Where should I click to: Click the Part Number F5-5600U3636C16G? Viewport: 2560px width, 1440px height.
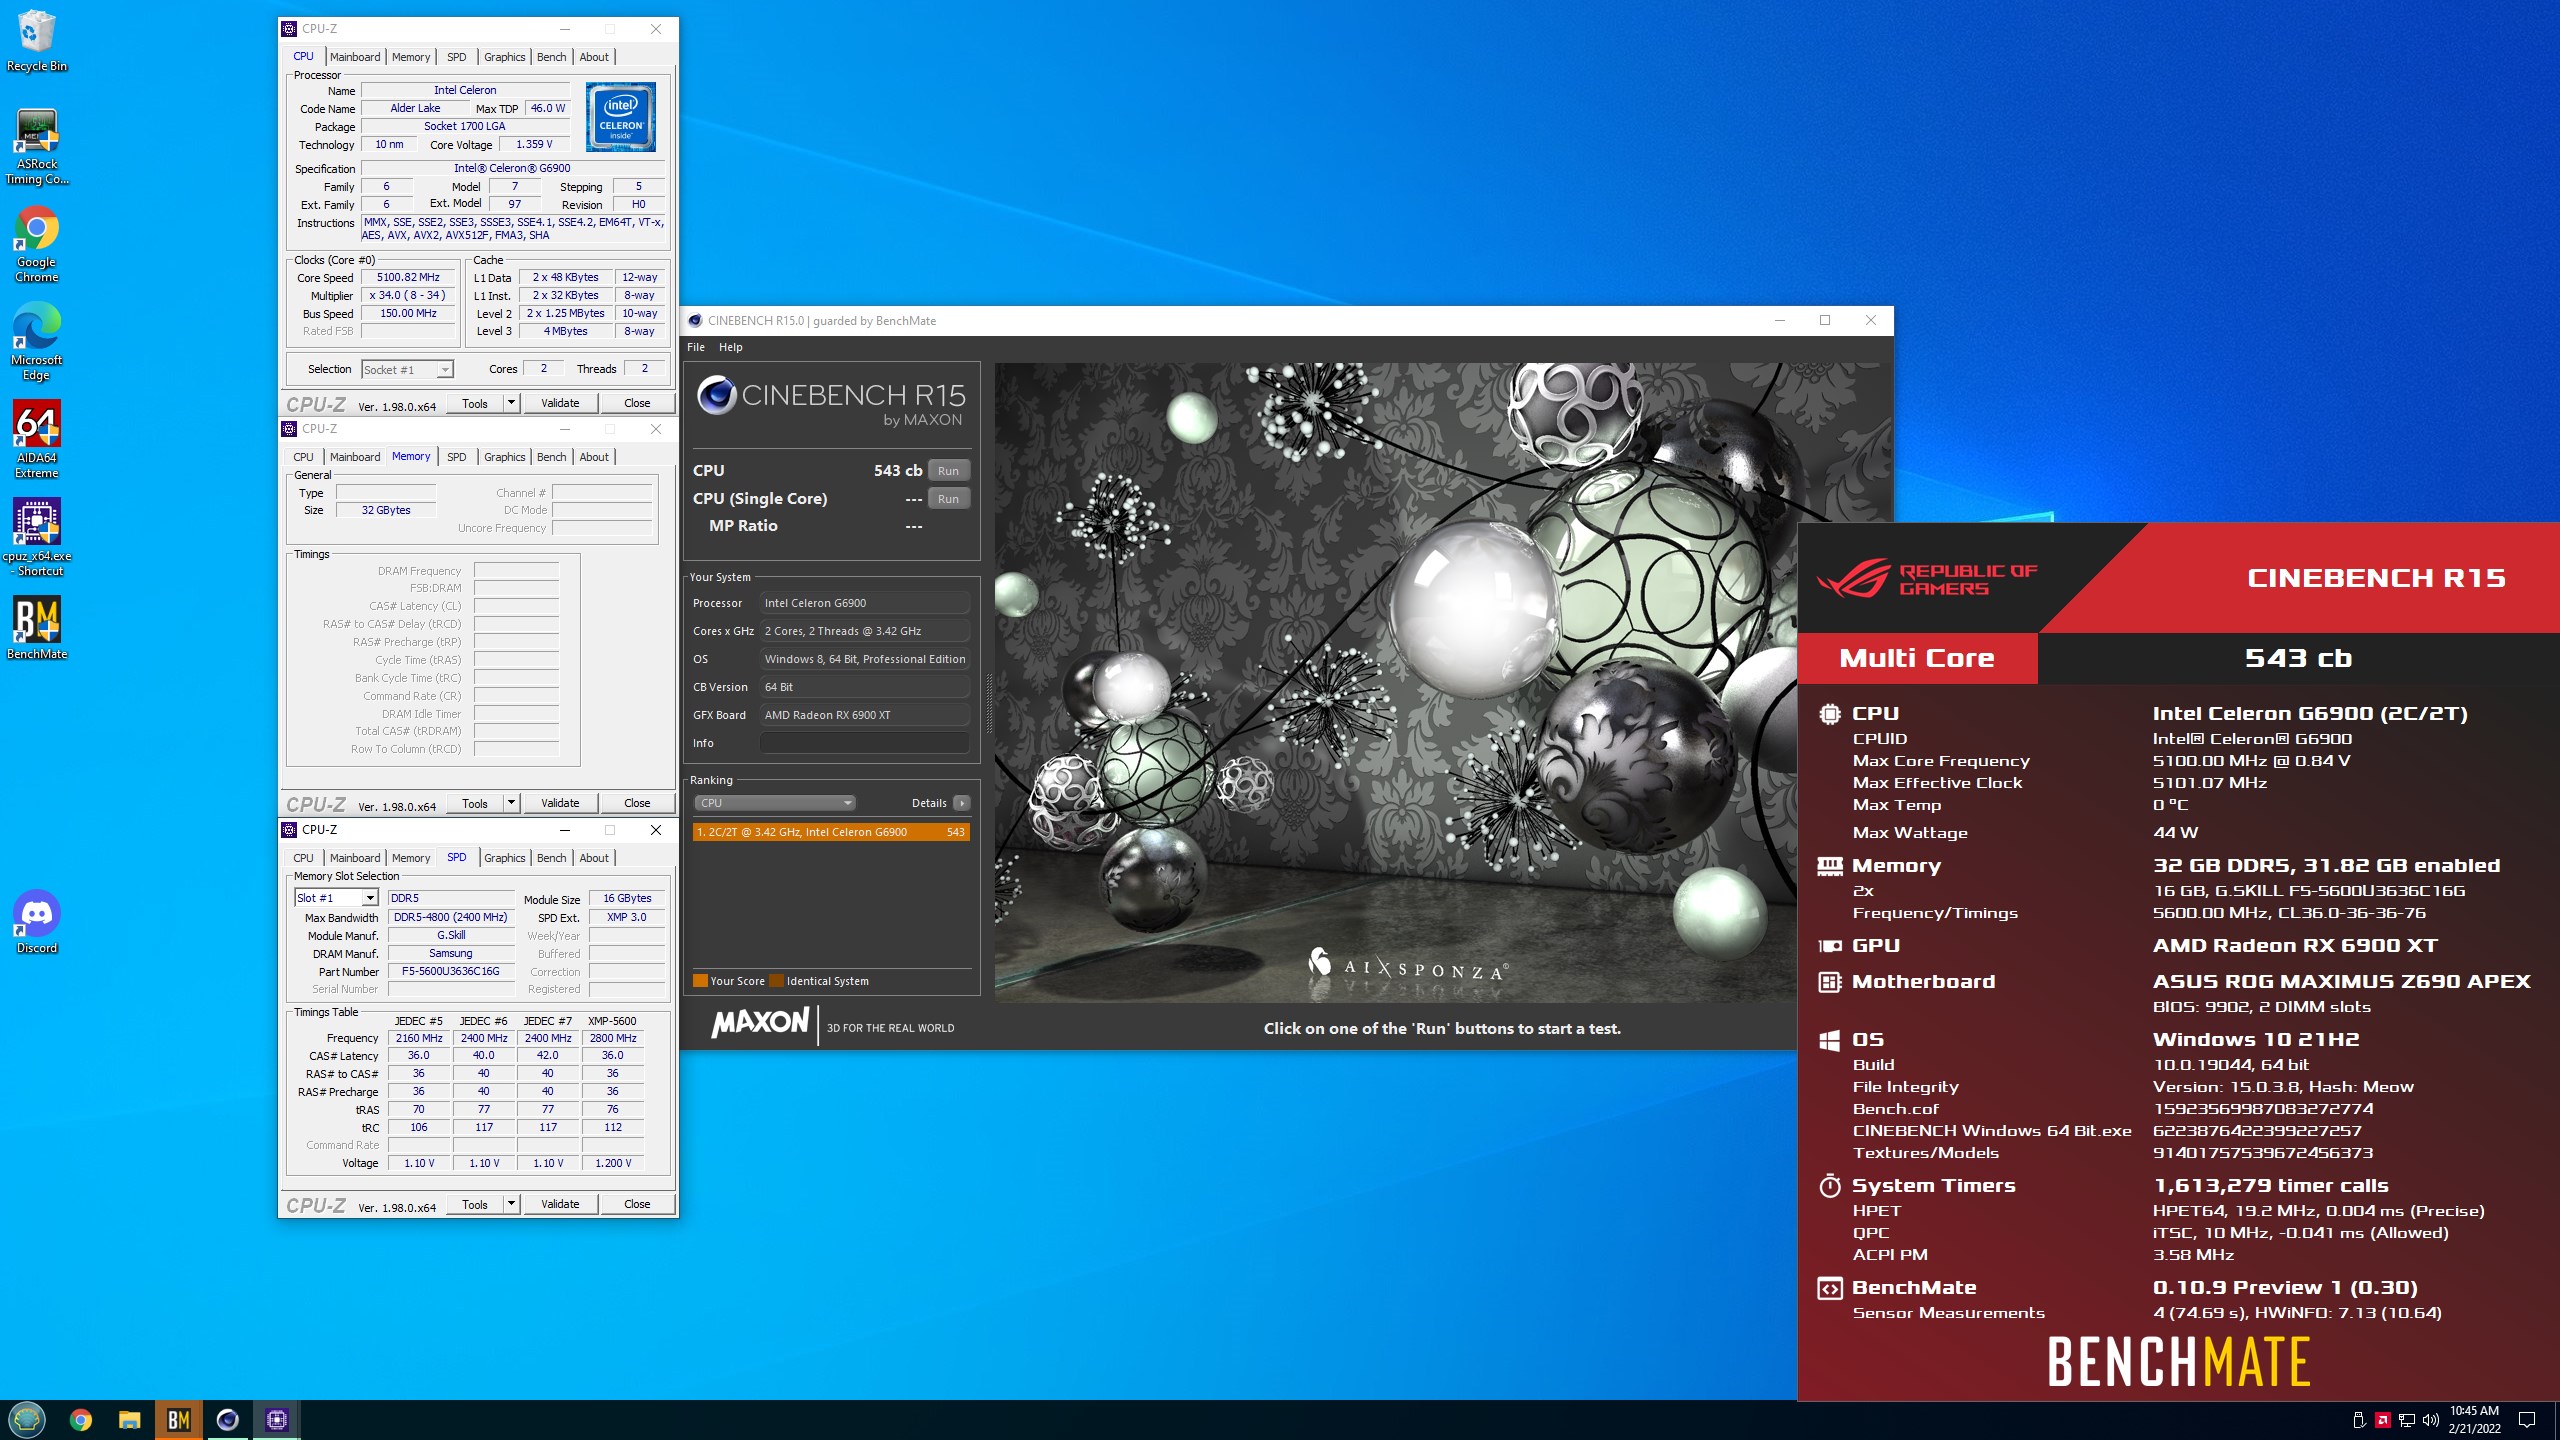click(450, 972)
